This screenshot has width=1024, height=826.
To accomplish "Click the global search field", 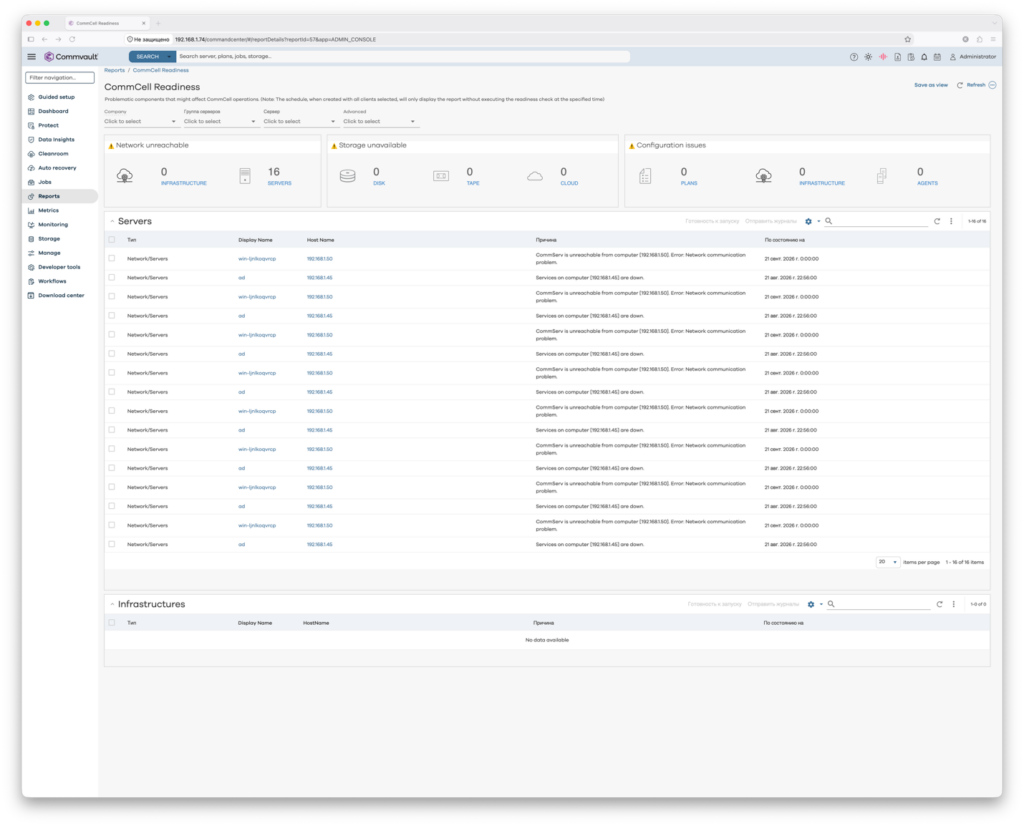I will tap(403, 57).
